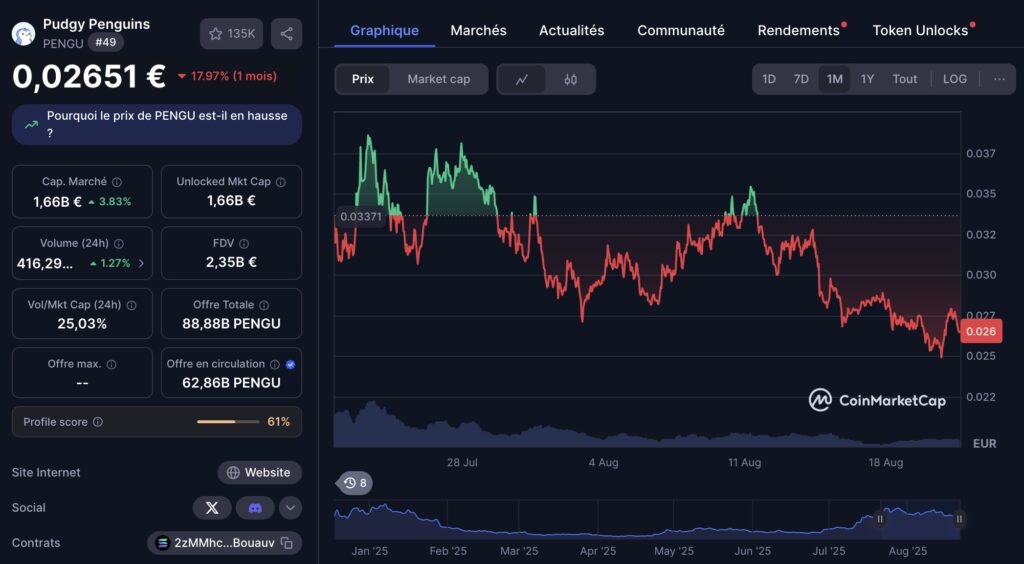Expand Volume (24h) details arrow

click(x=141, y=264)
